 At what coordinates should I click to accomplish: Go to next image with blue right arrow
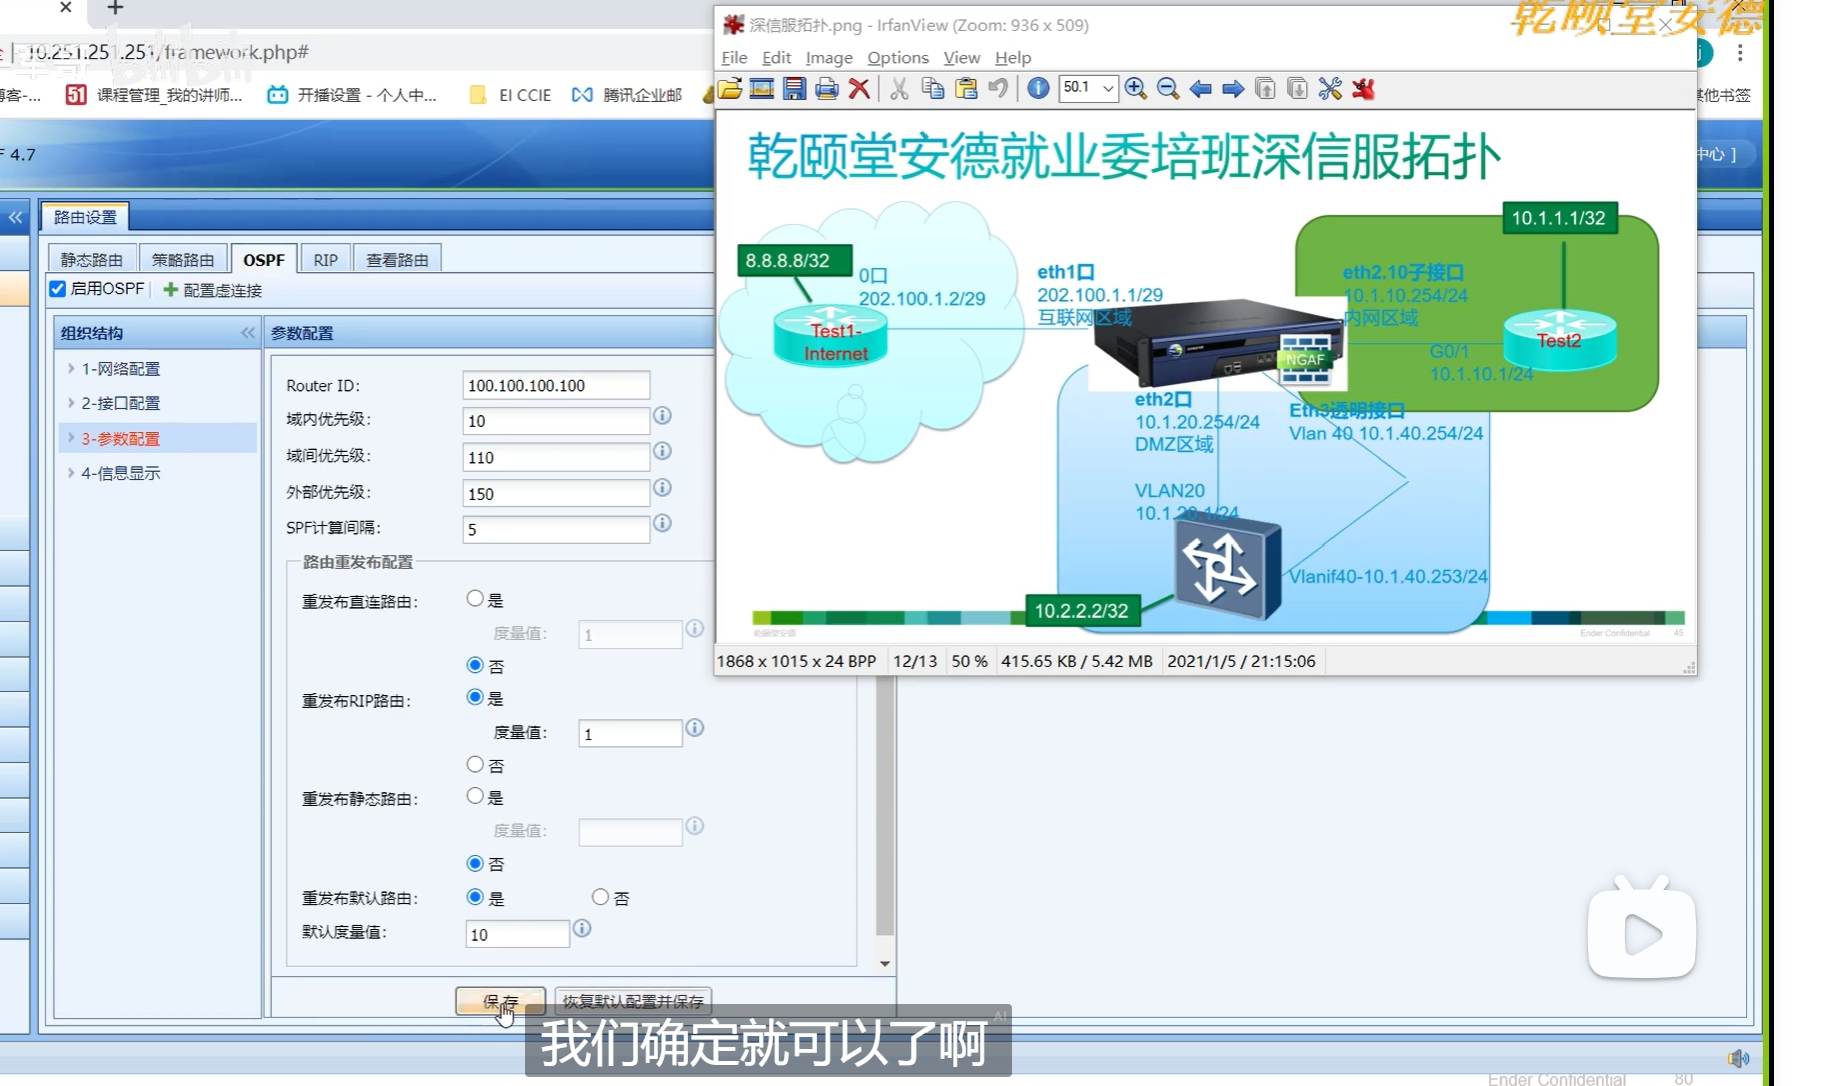[1233, 89]
